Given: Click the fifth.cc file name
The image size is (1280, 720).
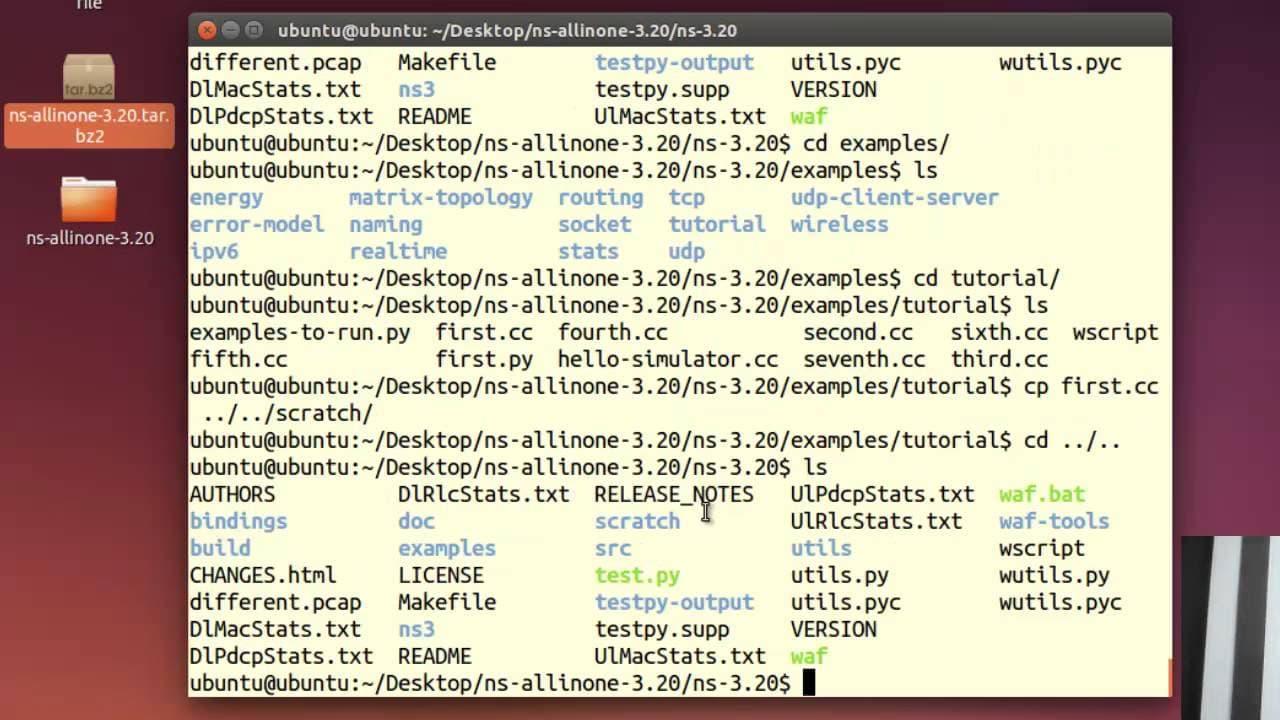Looking at the screenshot, I should click(x=239, y=360).
